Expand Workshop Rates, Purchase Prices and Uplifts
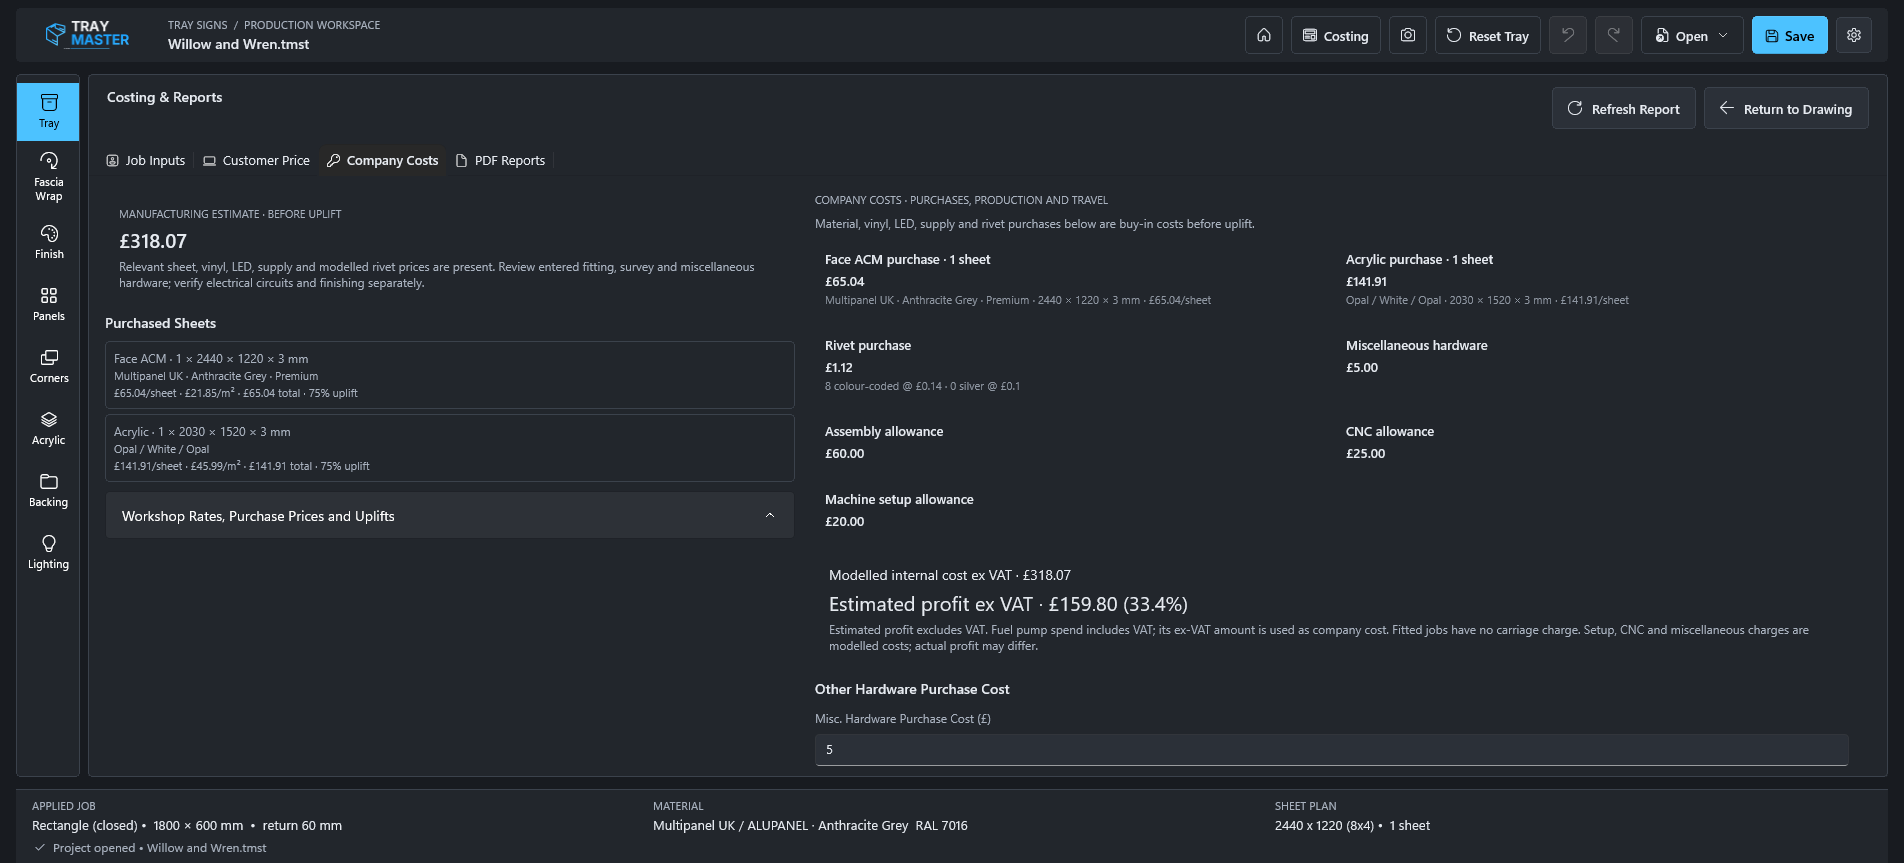 pyautogui.click(x=450, y=515)
